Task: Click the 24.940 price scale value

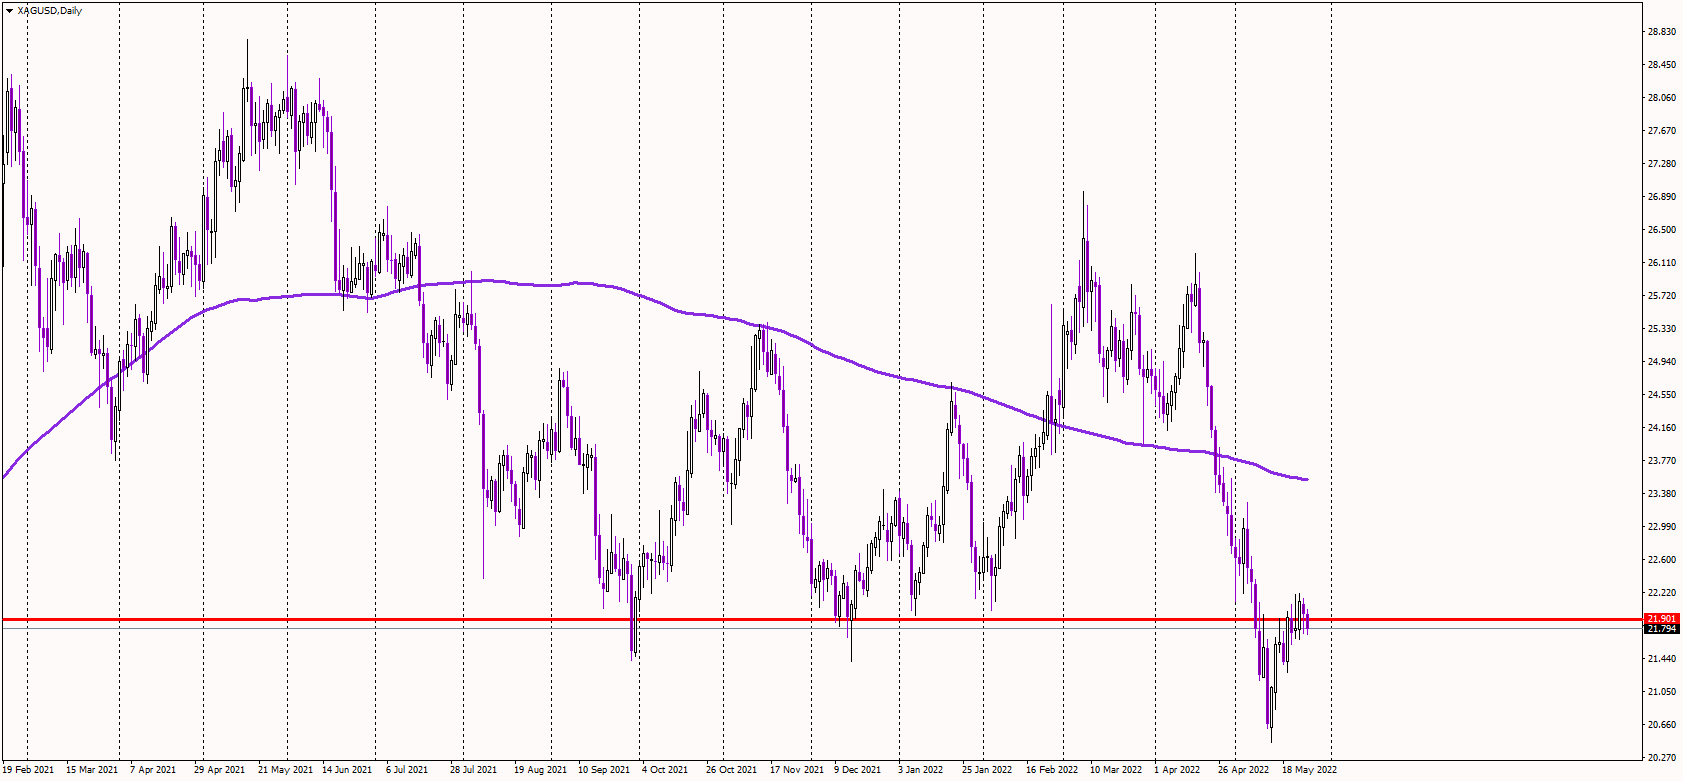Action: pyautogui.click(x=1662, y=362)
